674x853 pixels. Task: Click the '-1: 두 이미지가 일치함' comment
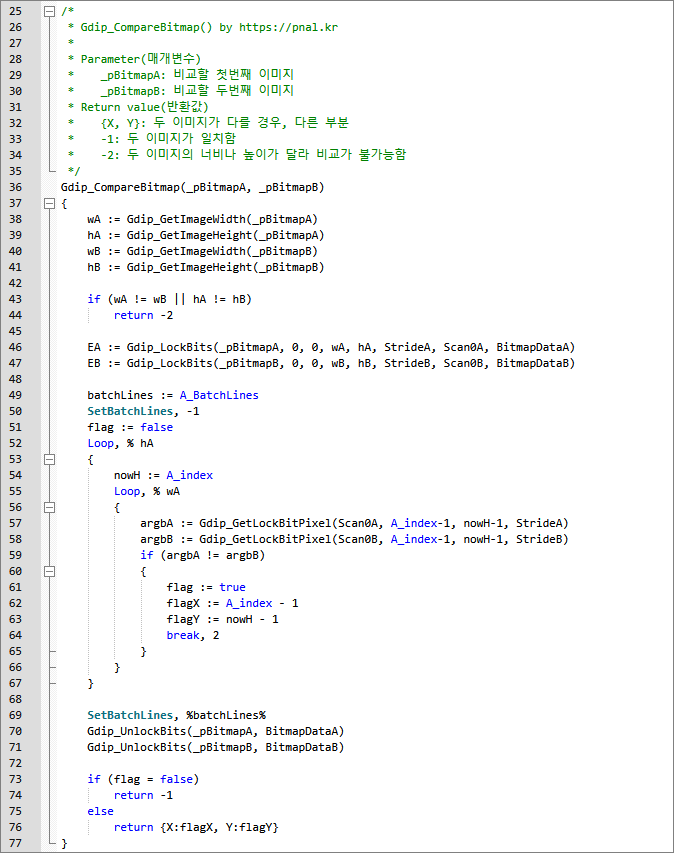[168, 139]
